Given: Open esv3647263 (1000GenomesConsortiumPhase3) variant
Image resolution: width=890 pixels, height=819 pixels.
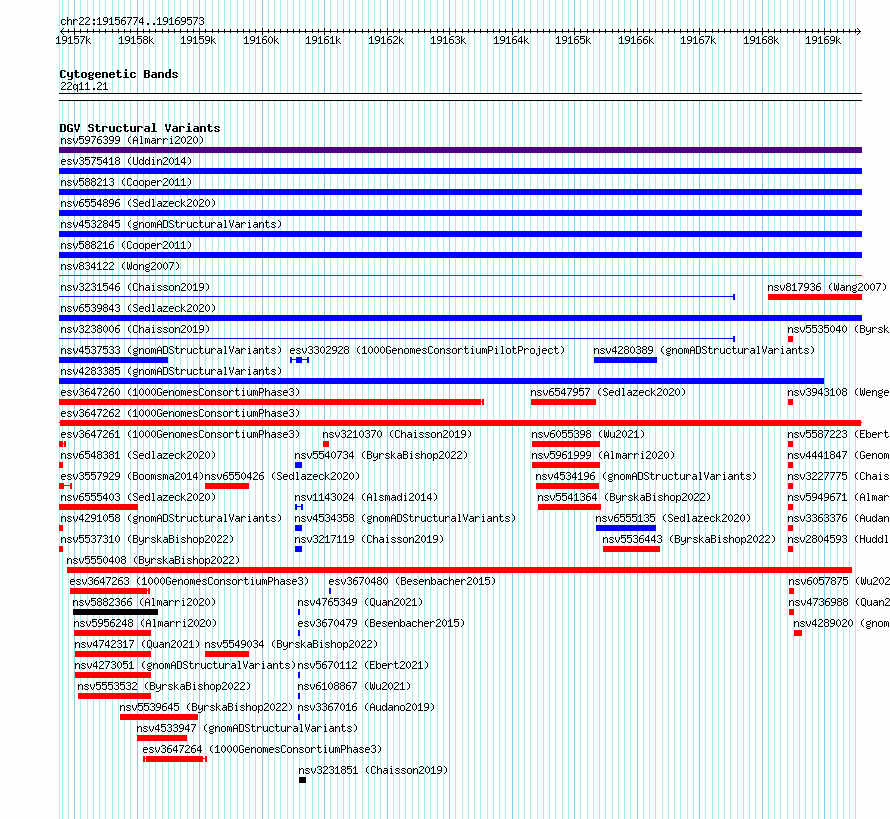Looking at the screenshot, I should click(x=189, y=581).
